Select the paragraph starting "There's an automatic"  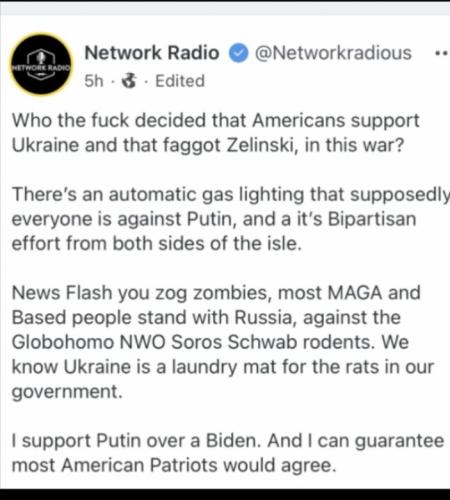pyautogui.click(x=231, y=219)
